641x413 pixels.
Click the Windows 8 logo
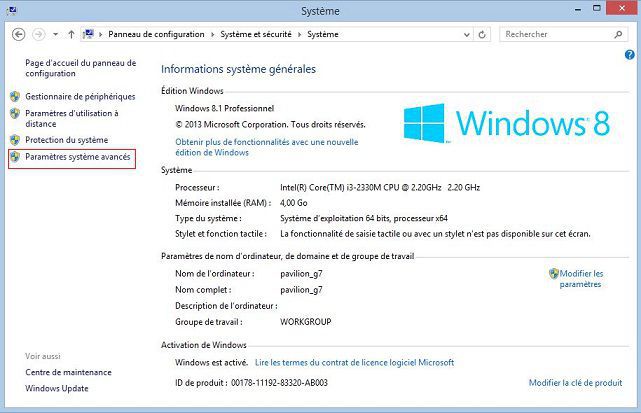point(507,123)
